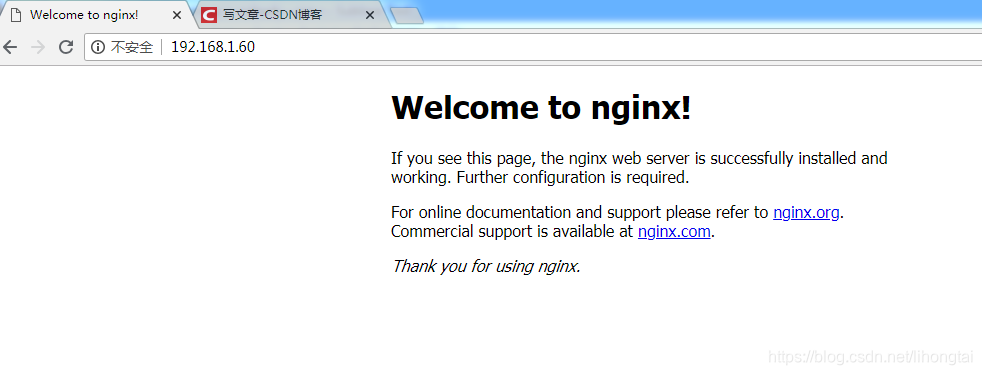Open the nginx.com link
This screenshot has width=982, height=375.
point(674,232)
